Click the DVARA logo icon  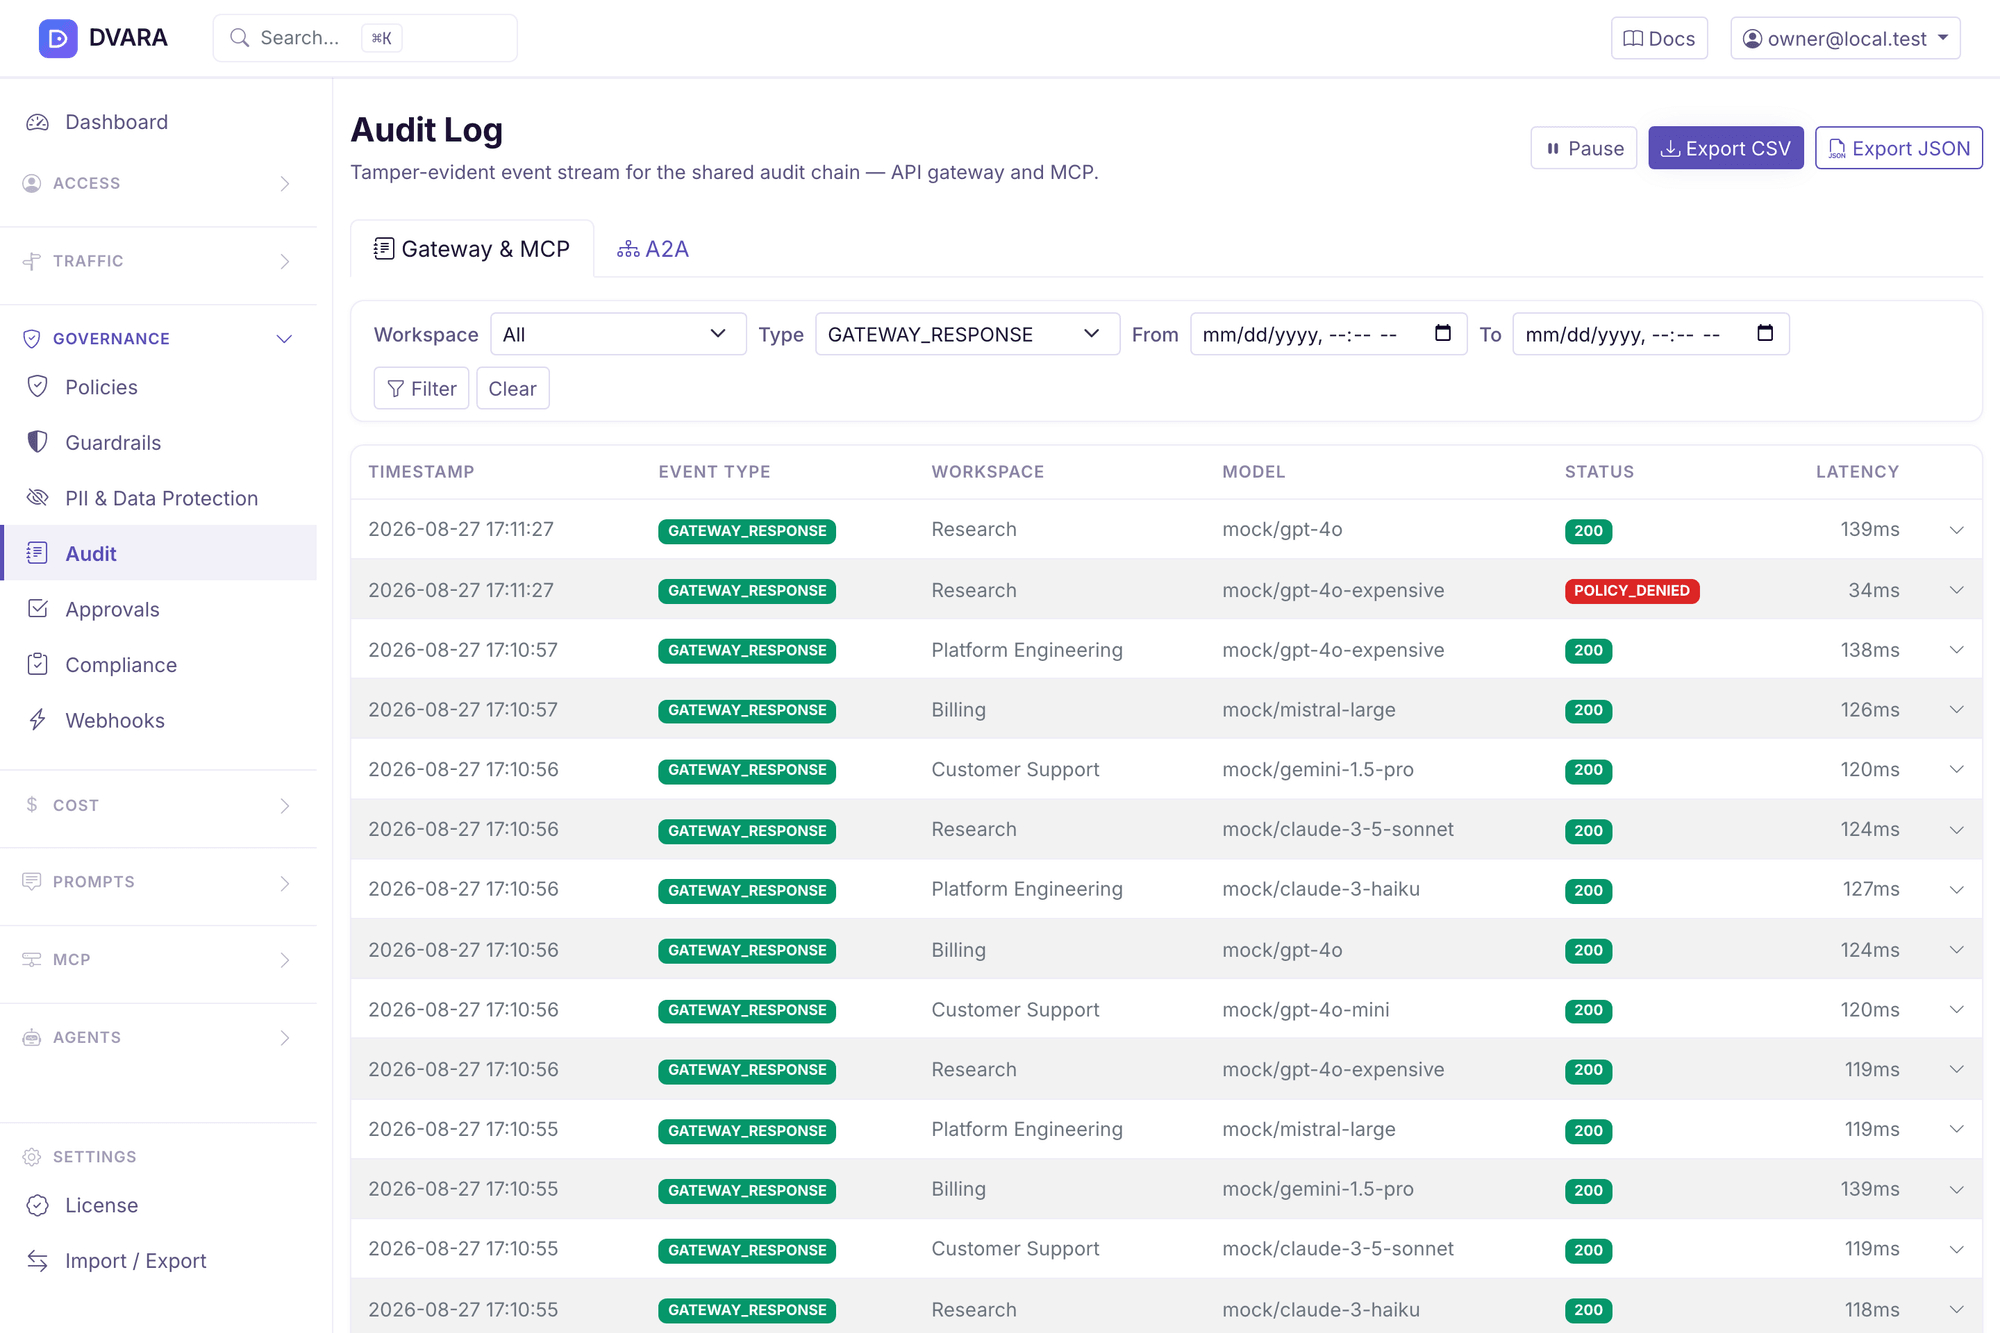(58, 38)
